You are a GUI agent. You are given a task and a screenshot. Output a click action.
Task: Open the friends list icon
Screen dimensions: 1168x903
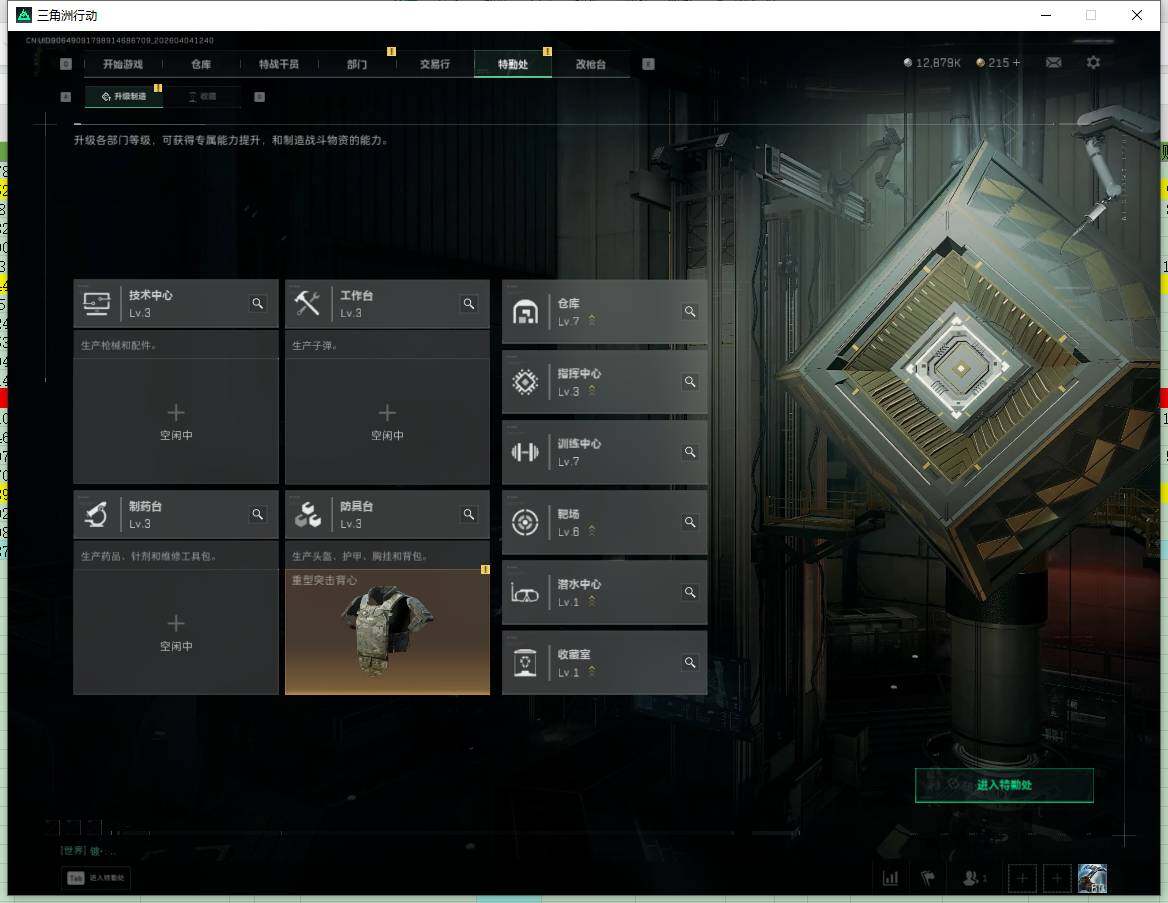[x=972, y=878]
